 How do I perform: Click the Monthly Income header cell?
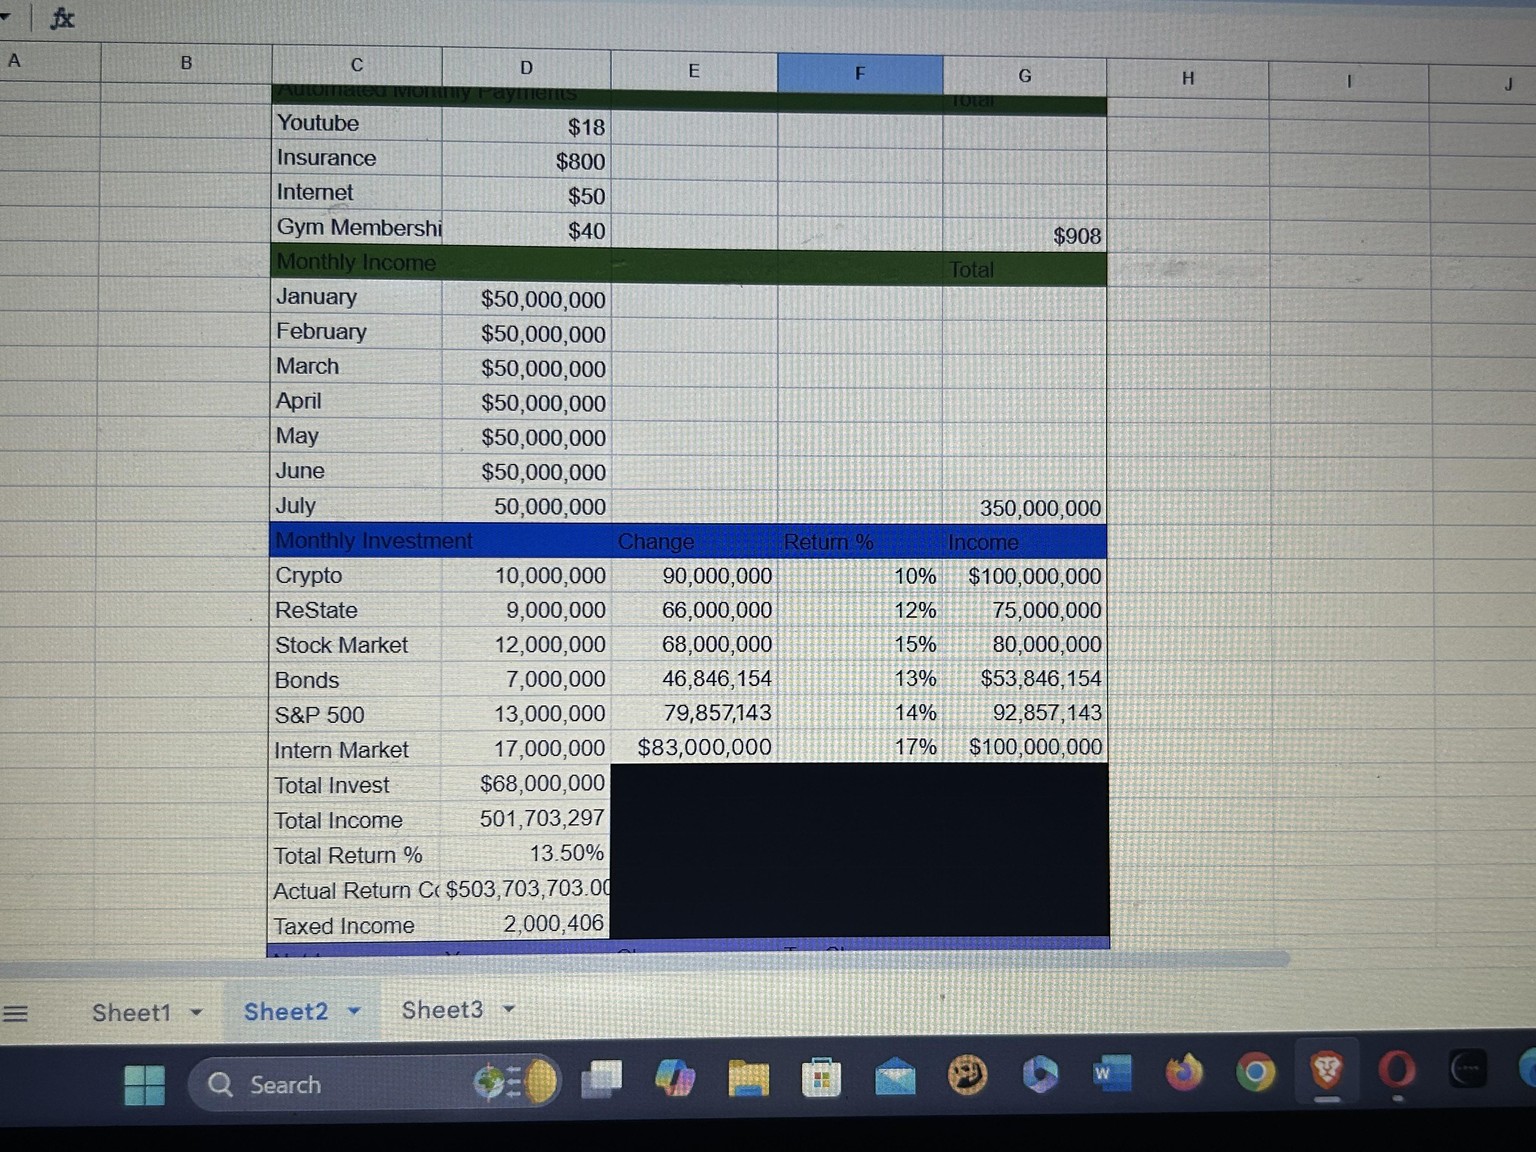click(x=357, y=262)
